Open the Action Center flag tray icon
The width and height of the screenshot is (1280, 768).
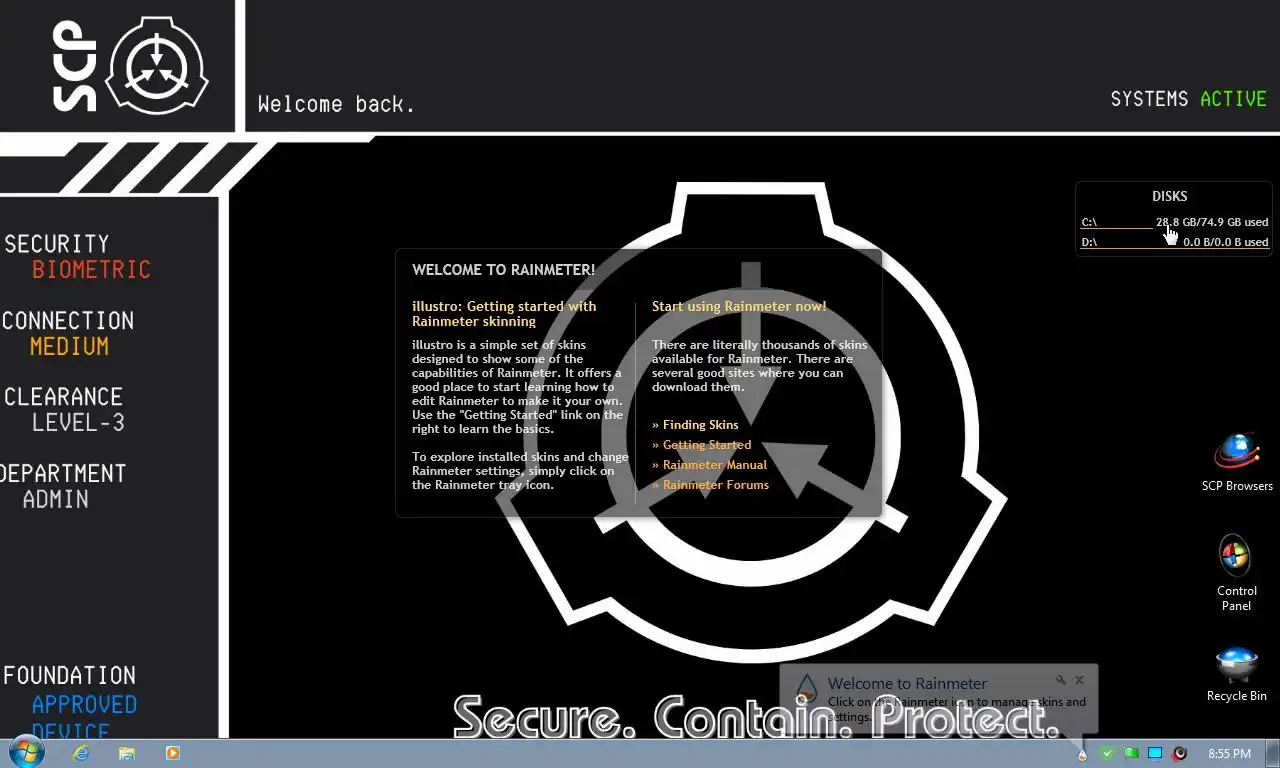[x=1131, y=754]
